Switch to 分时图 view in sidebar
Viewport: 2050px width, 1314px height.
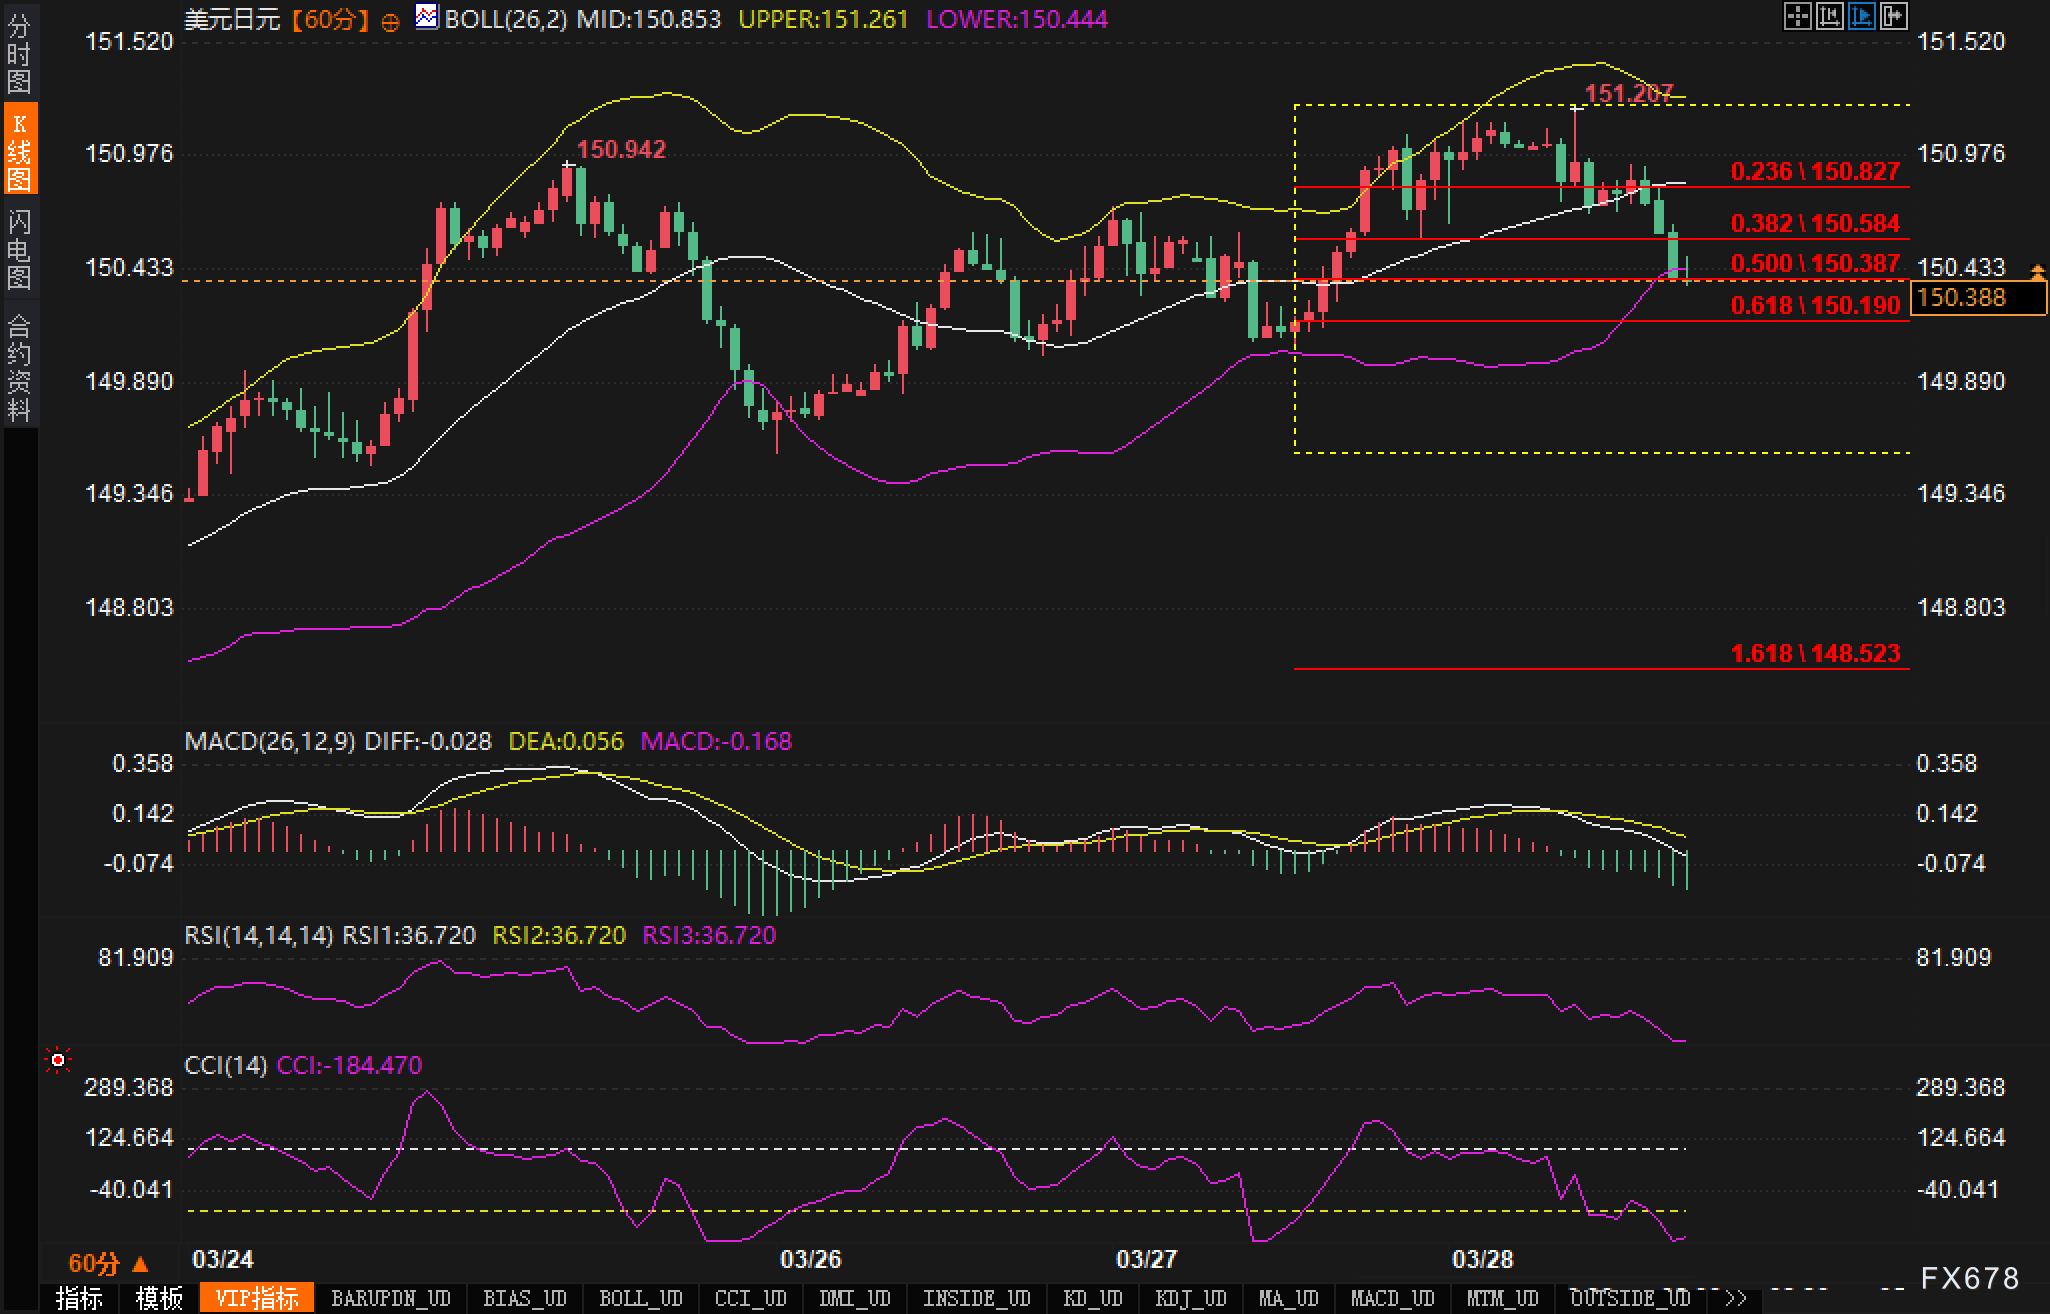click(19, 53)
